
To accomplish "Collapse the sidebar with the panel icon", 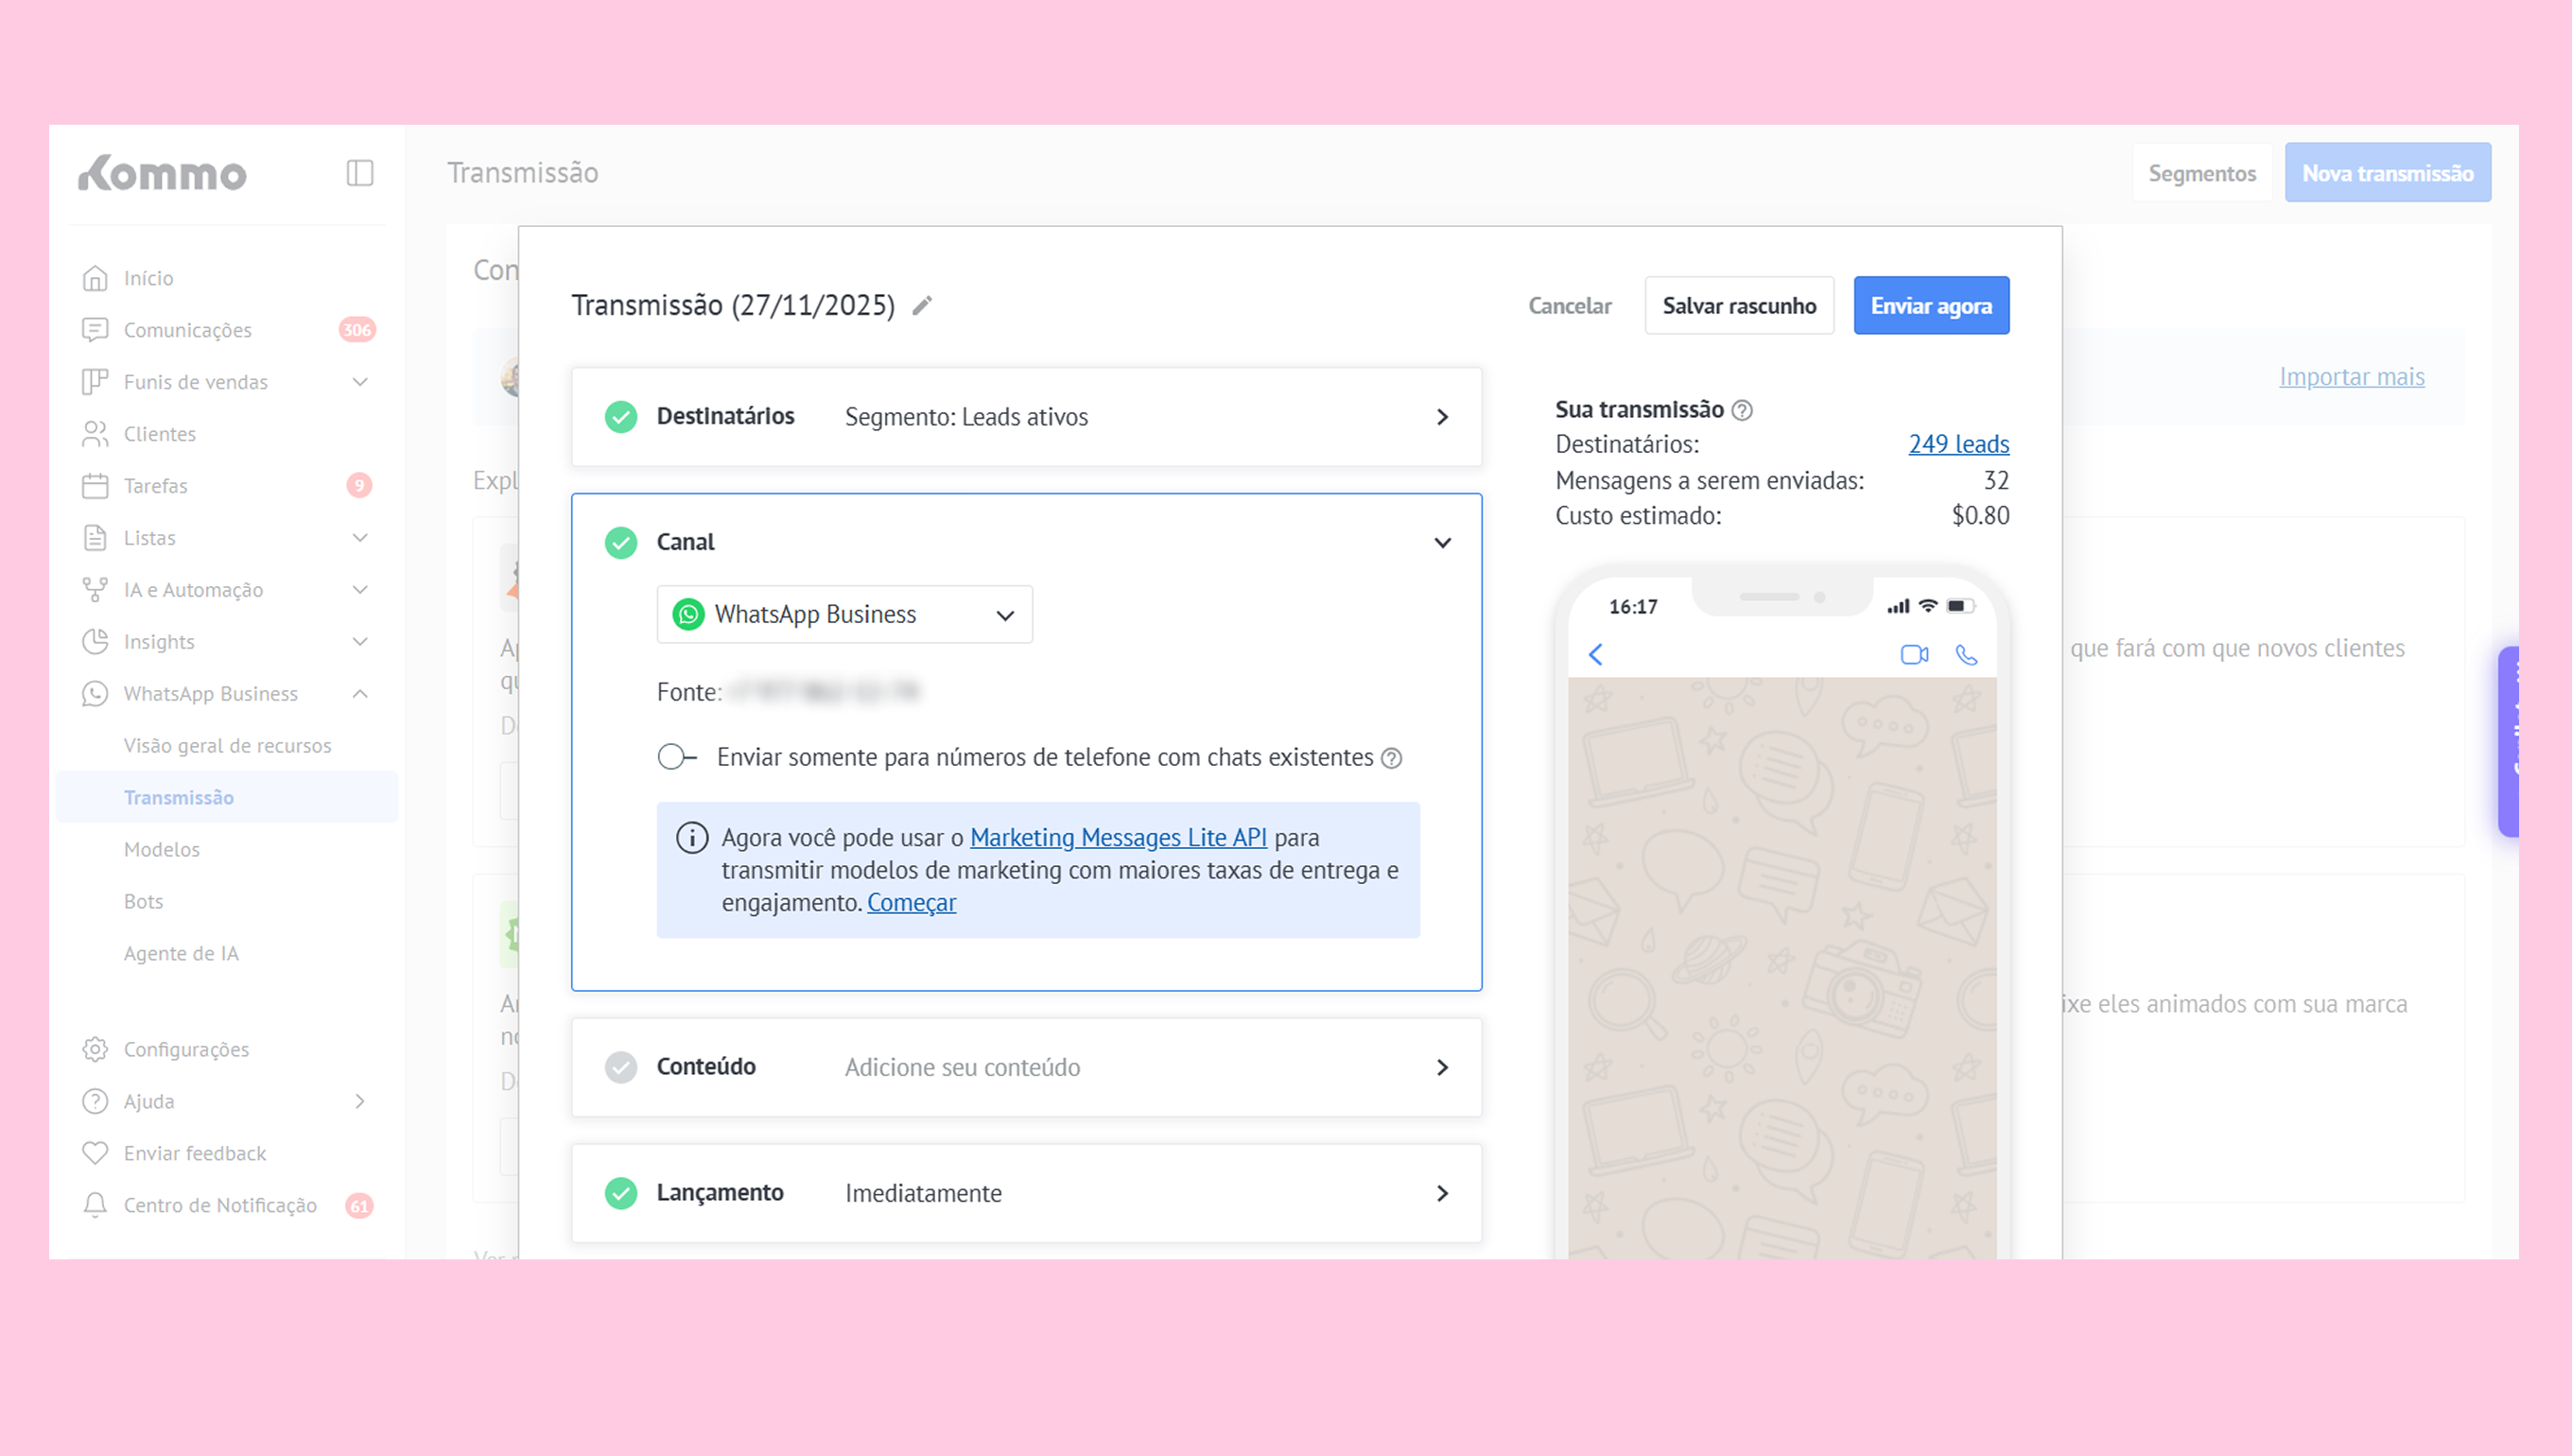I will [x=360, y=173].
